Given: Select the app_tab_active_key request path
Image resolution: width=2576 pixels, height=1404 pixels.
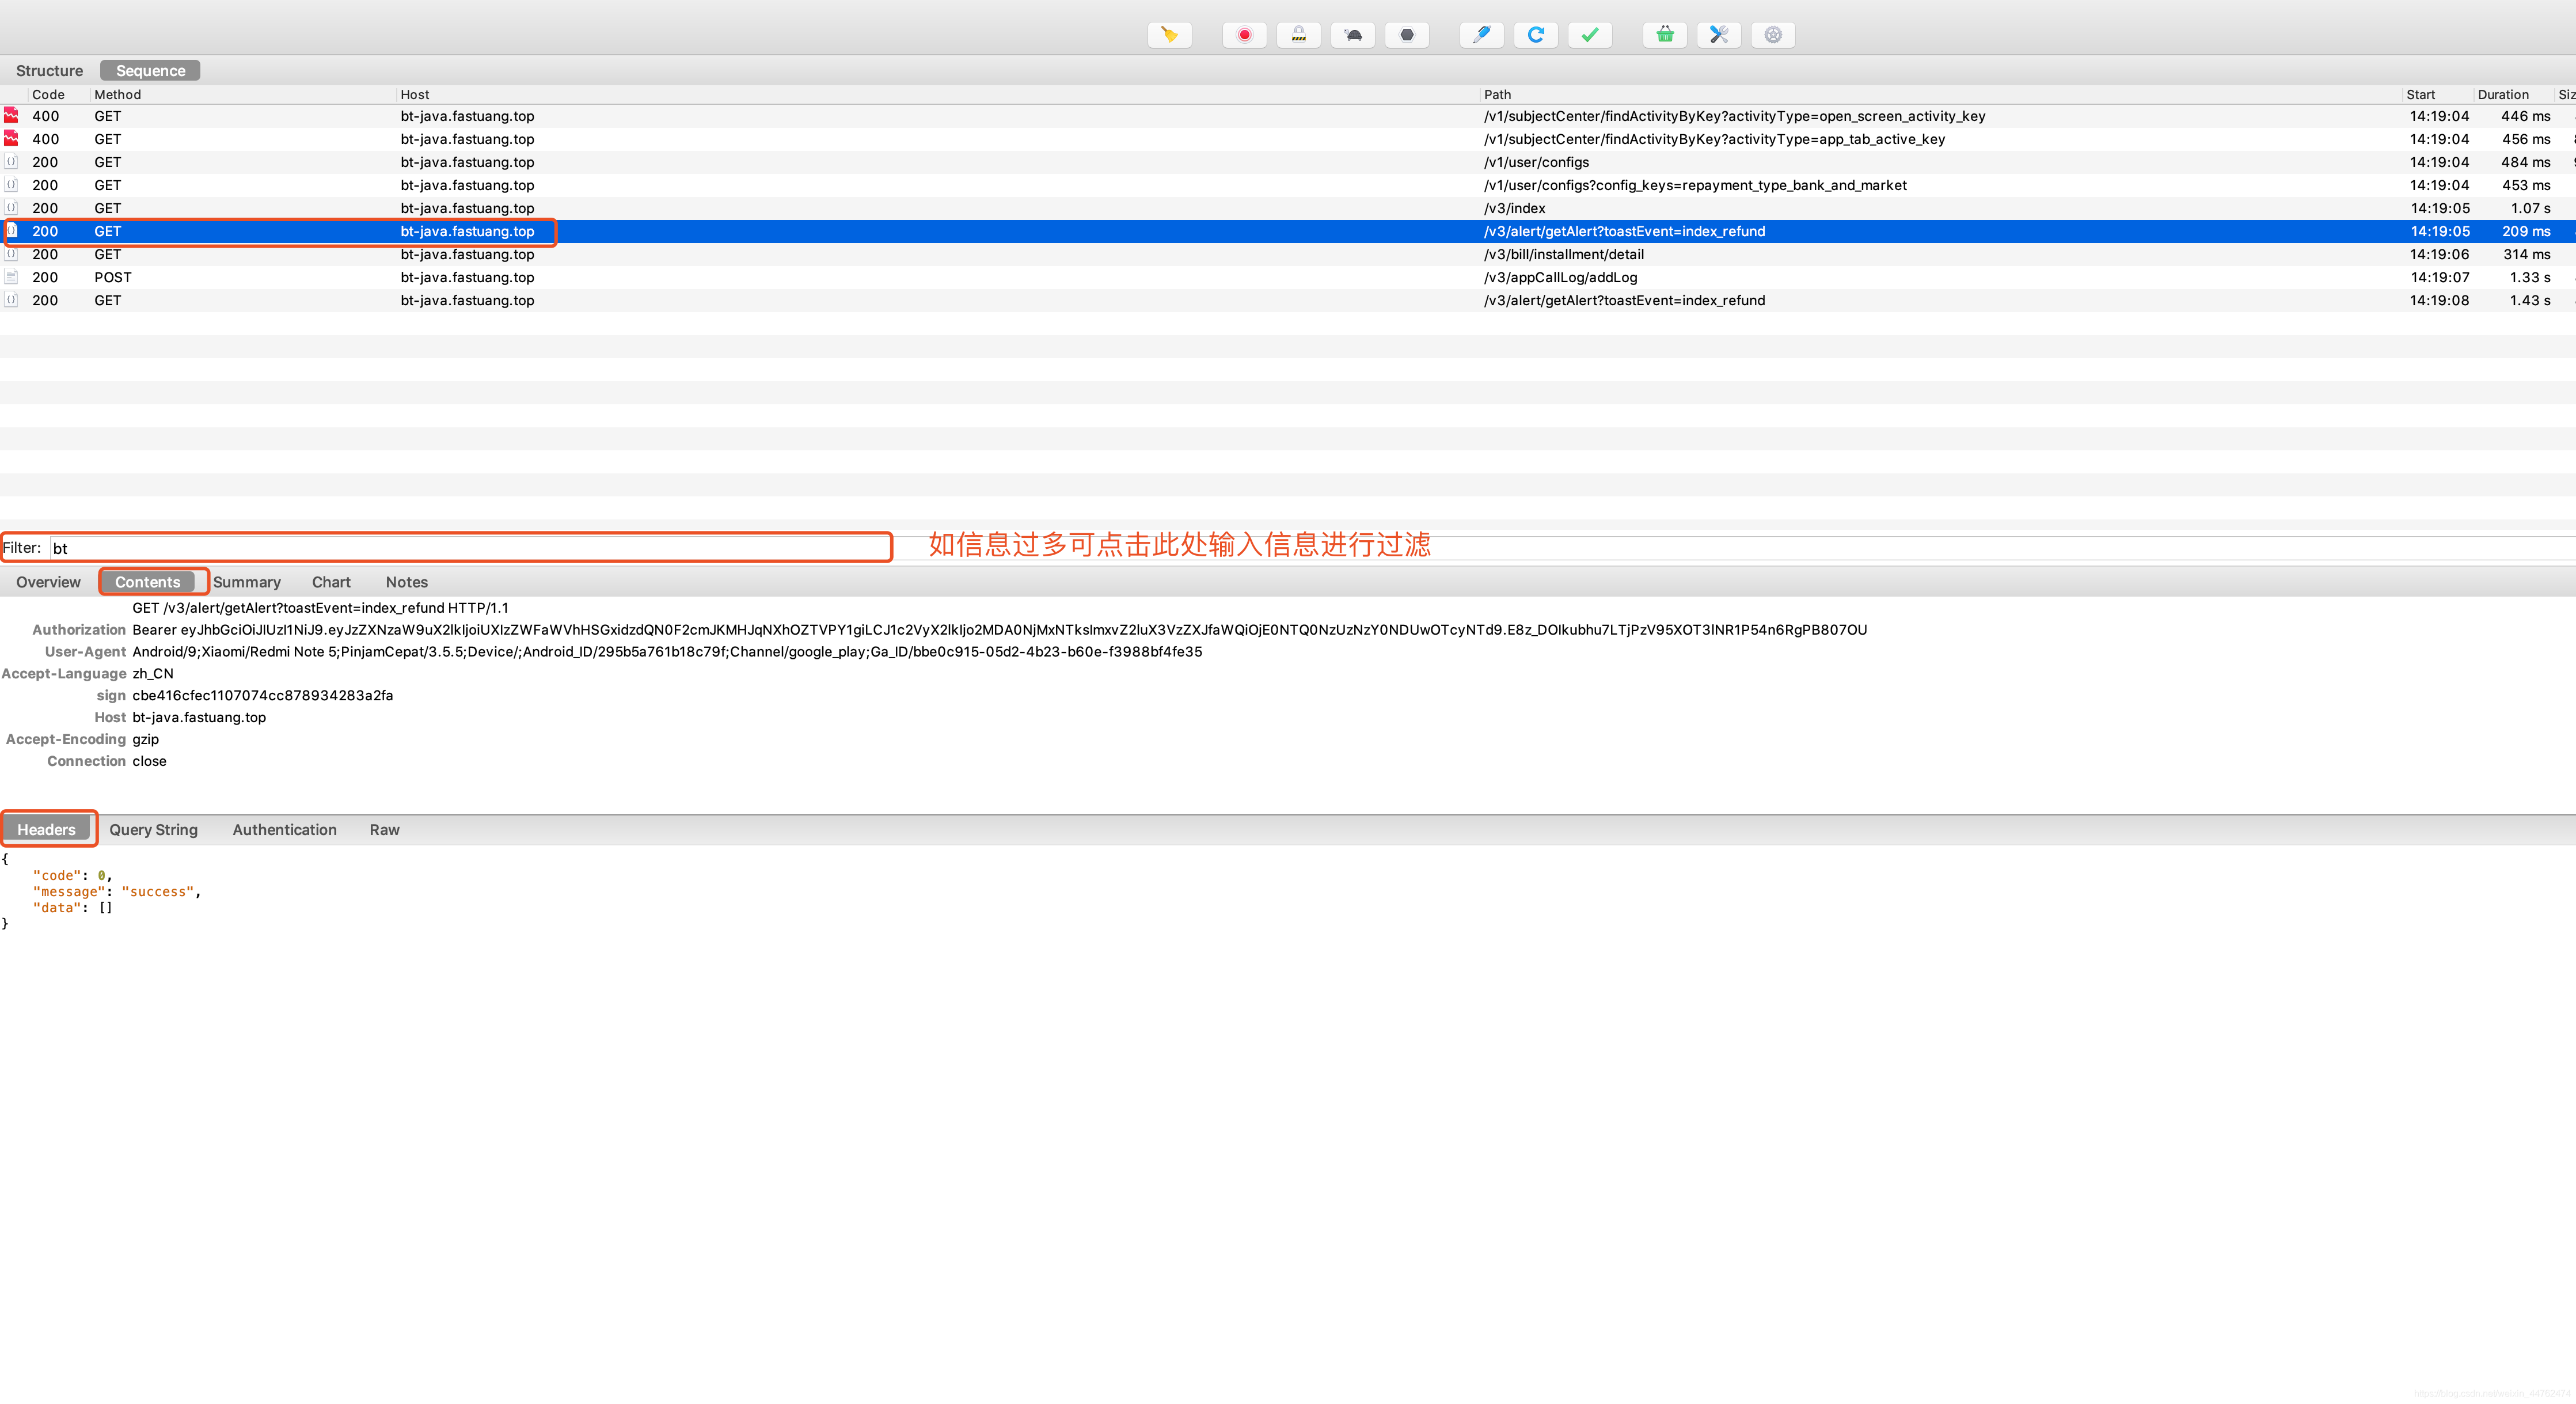Looking at the screenshot, I should click(1714, 139).
